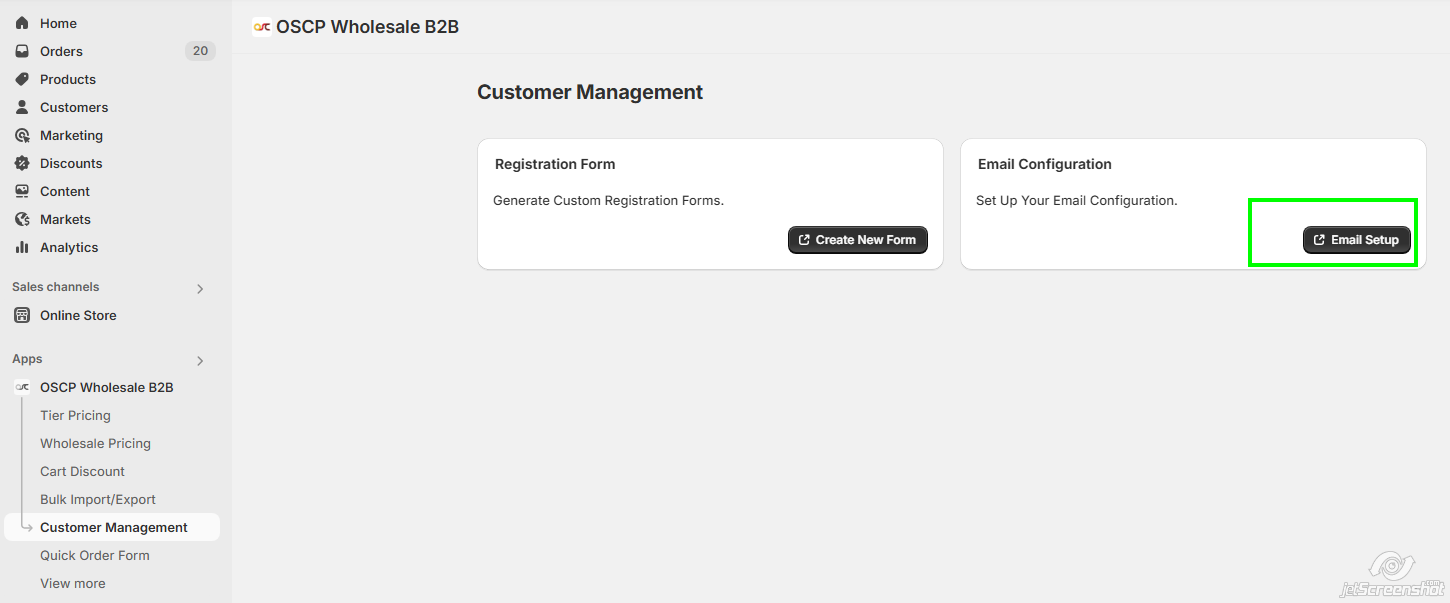Click the Markets globe icon
Image resolution: width=1450 pixels, height=603 pixels.
point(22,219)
